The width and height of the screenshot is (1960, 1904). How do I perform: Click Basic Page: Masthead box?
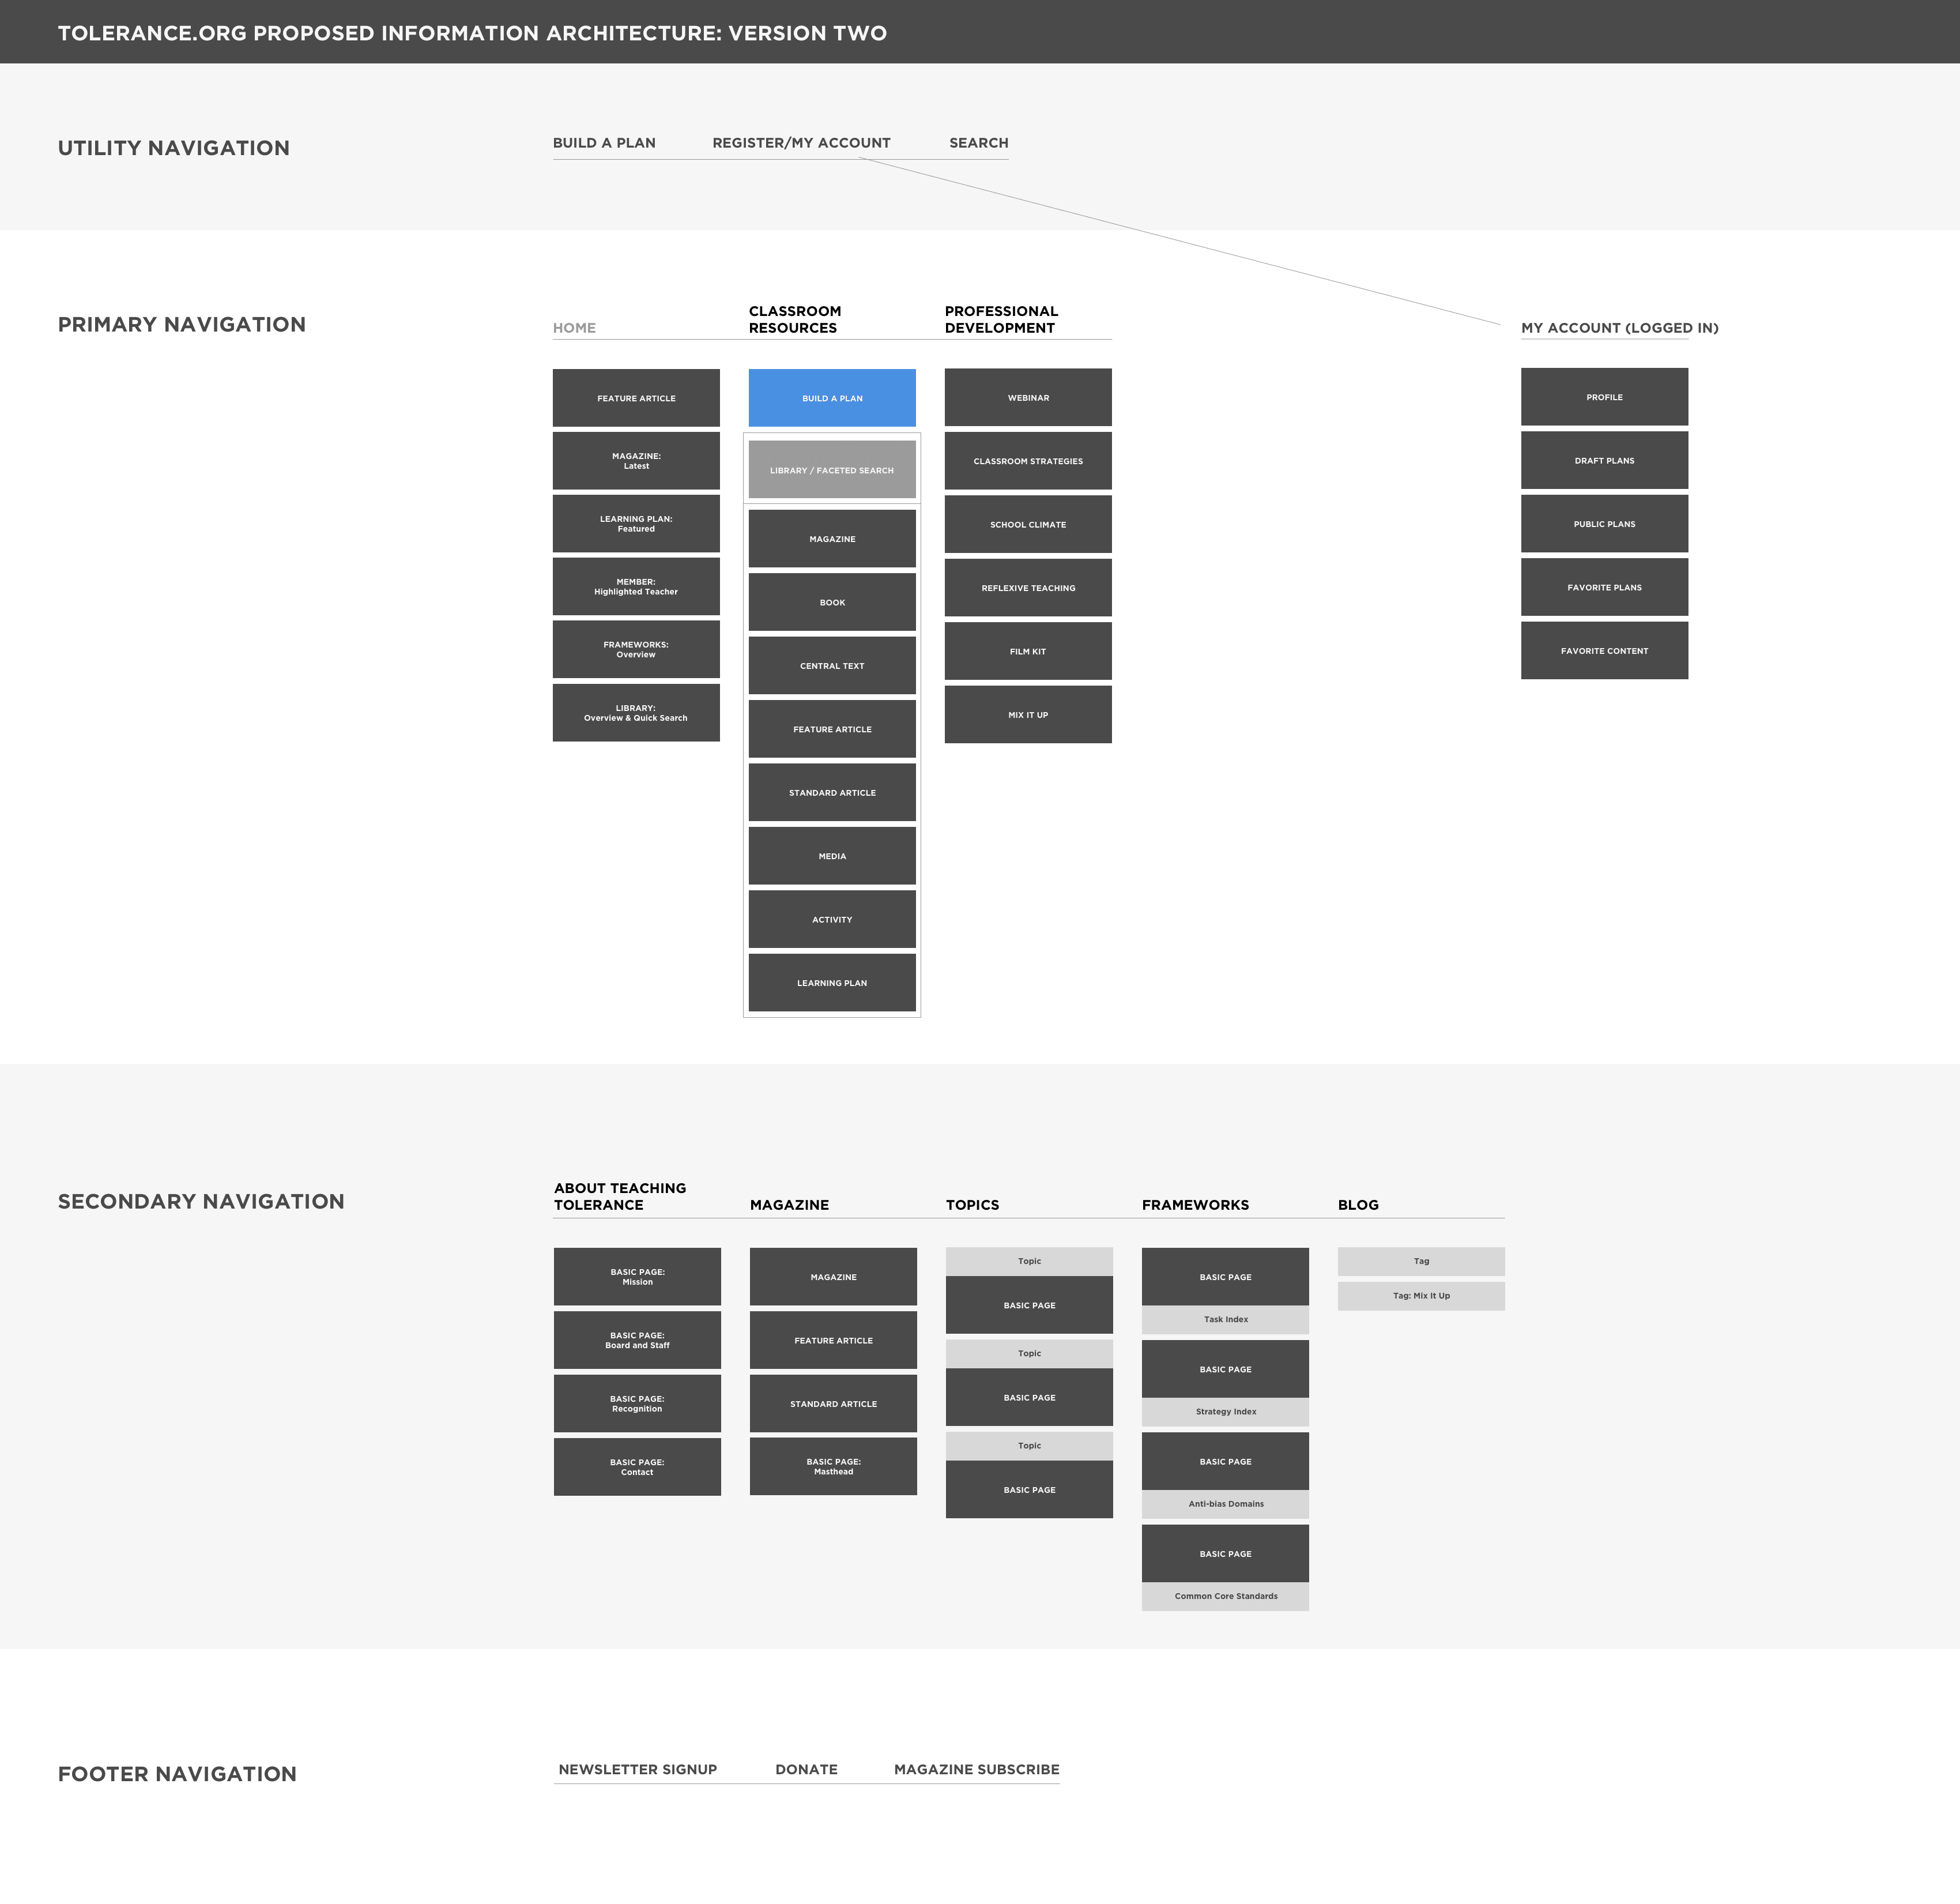pyautogui.click(x=833, y=1466)
